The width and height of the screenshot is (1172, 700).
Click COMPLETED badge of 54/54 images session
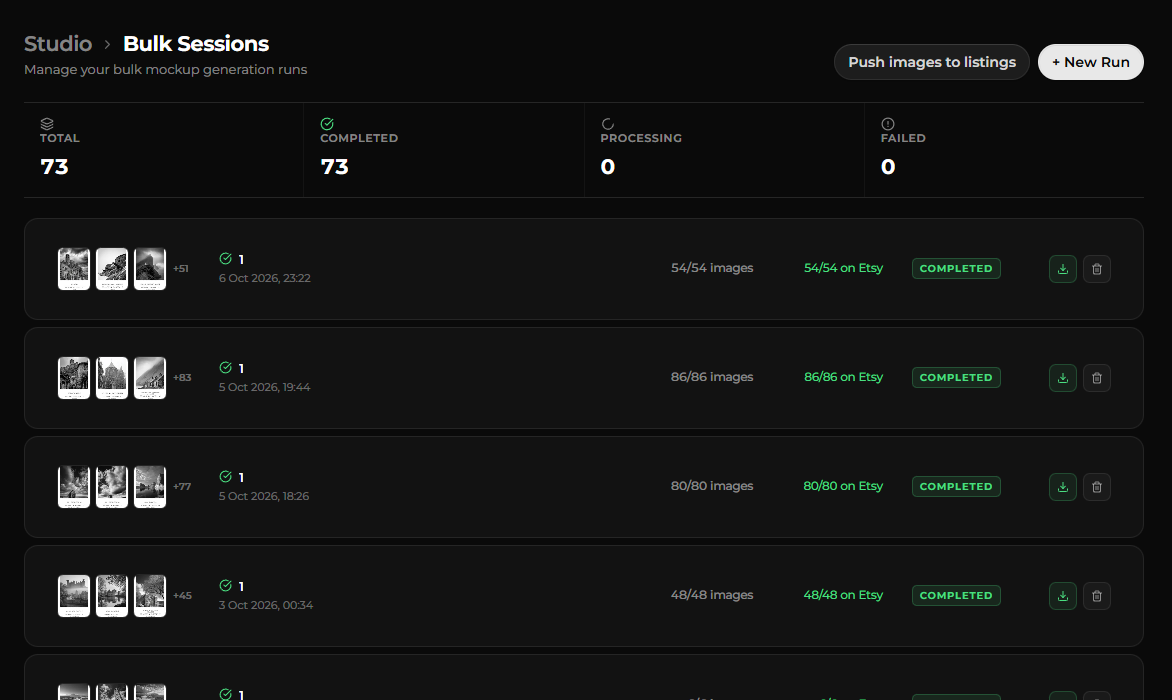coord(956,268)
